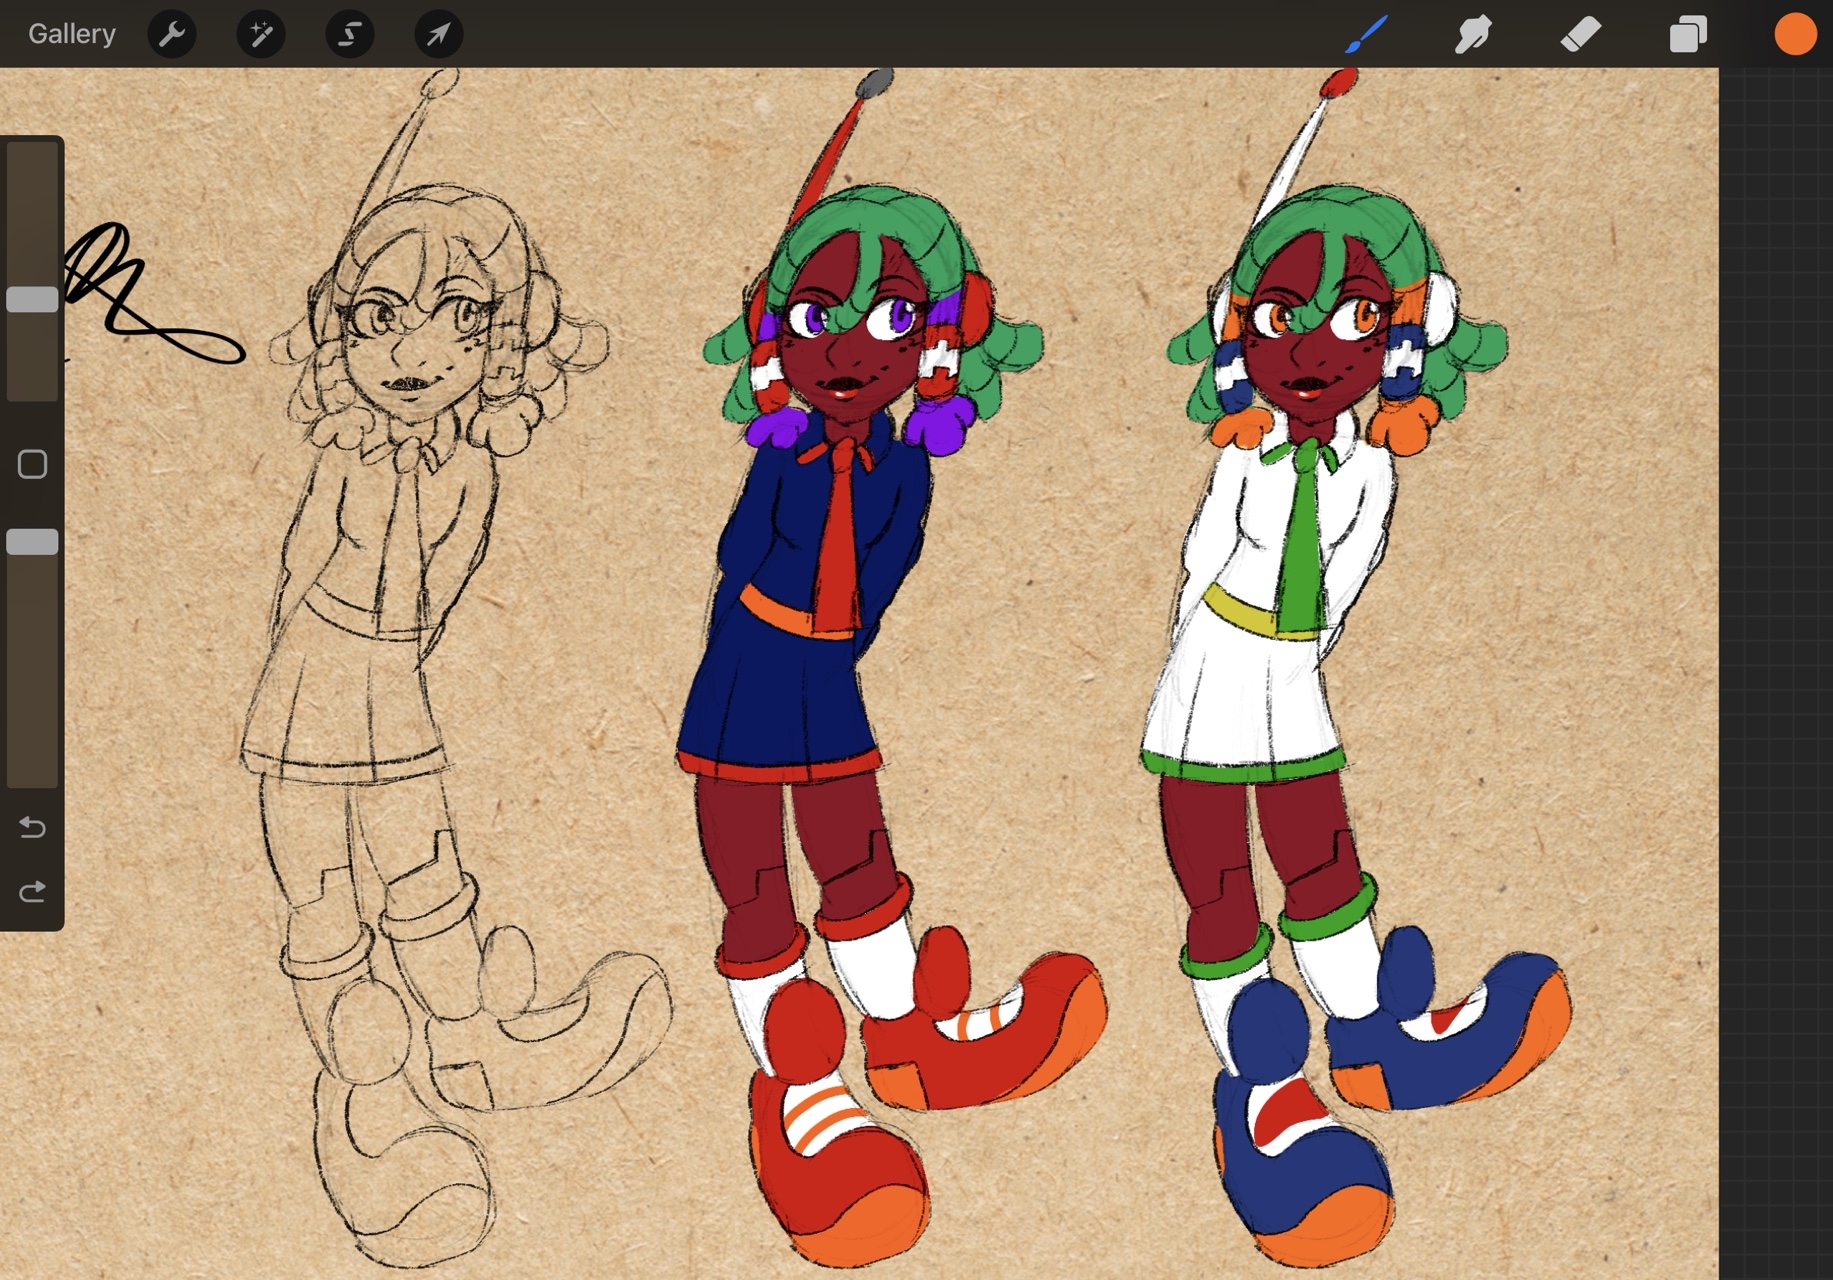Open the Gallery view
The height and width of the screenshot is (1280, 1833).
coord(71,34)
